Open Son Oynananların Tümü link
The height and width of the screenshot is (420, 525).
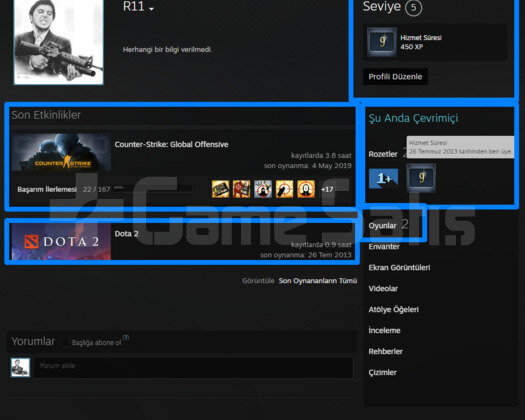tap(318, 281)
